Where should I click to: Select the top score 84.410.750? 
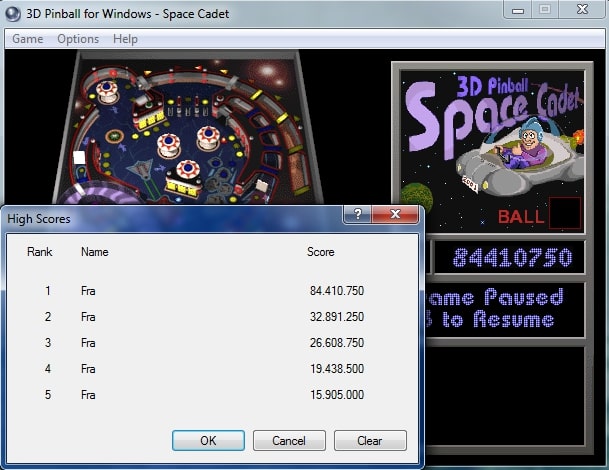[336, 291]
